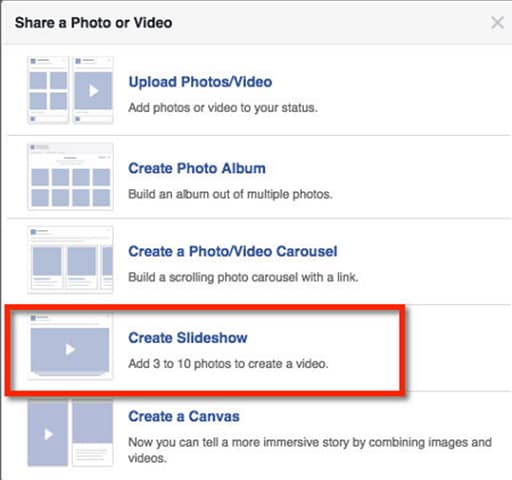This screenshot has height=480, width=512.
Task: Click 'Build an album out of multiple photos' text
Action: pos(230,194)
